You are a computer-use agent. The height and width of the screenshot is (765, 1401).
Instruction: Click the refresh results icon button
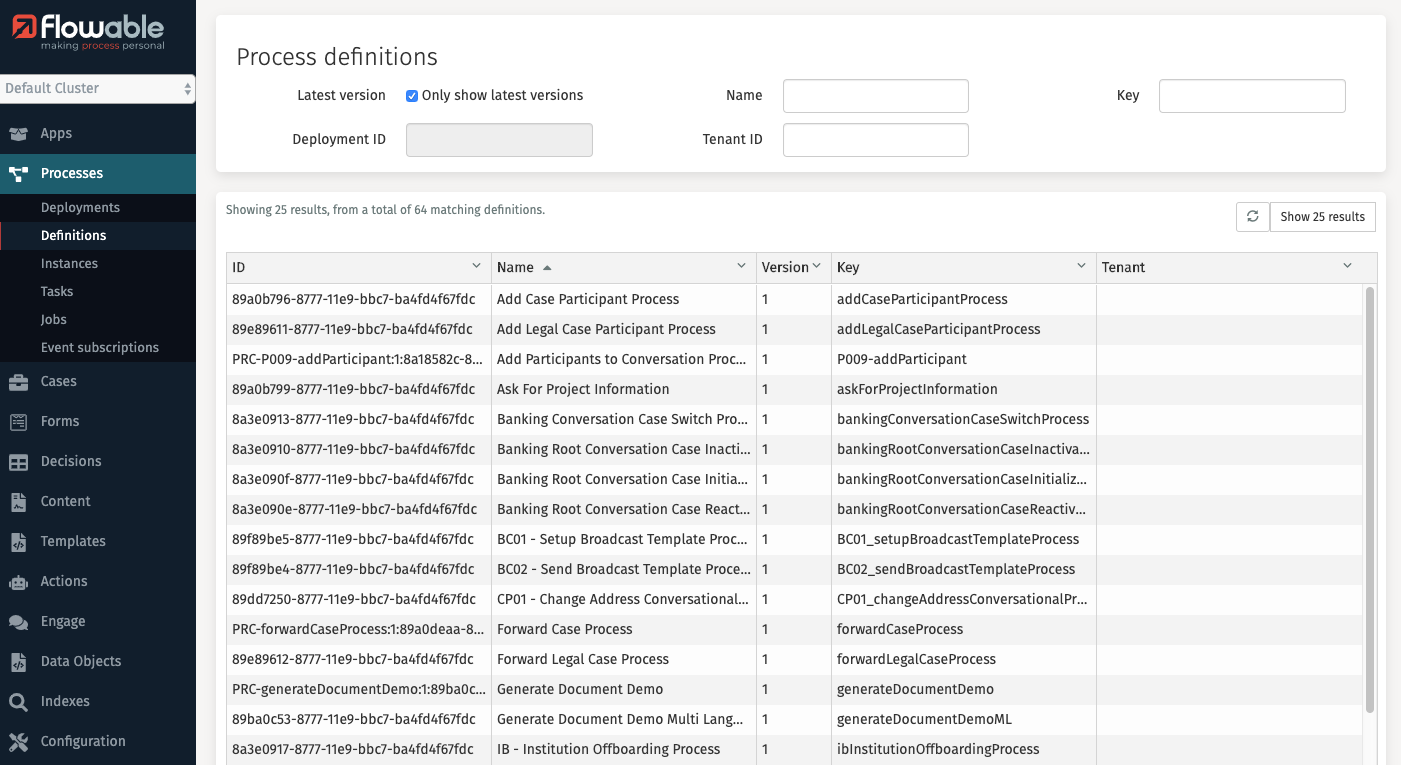coord(1252,217)
